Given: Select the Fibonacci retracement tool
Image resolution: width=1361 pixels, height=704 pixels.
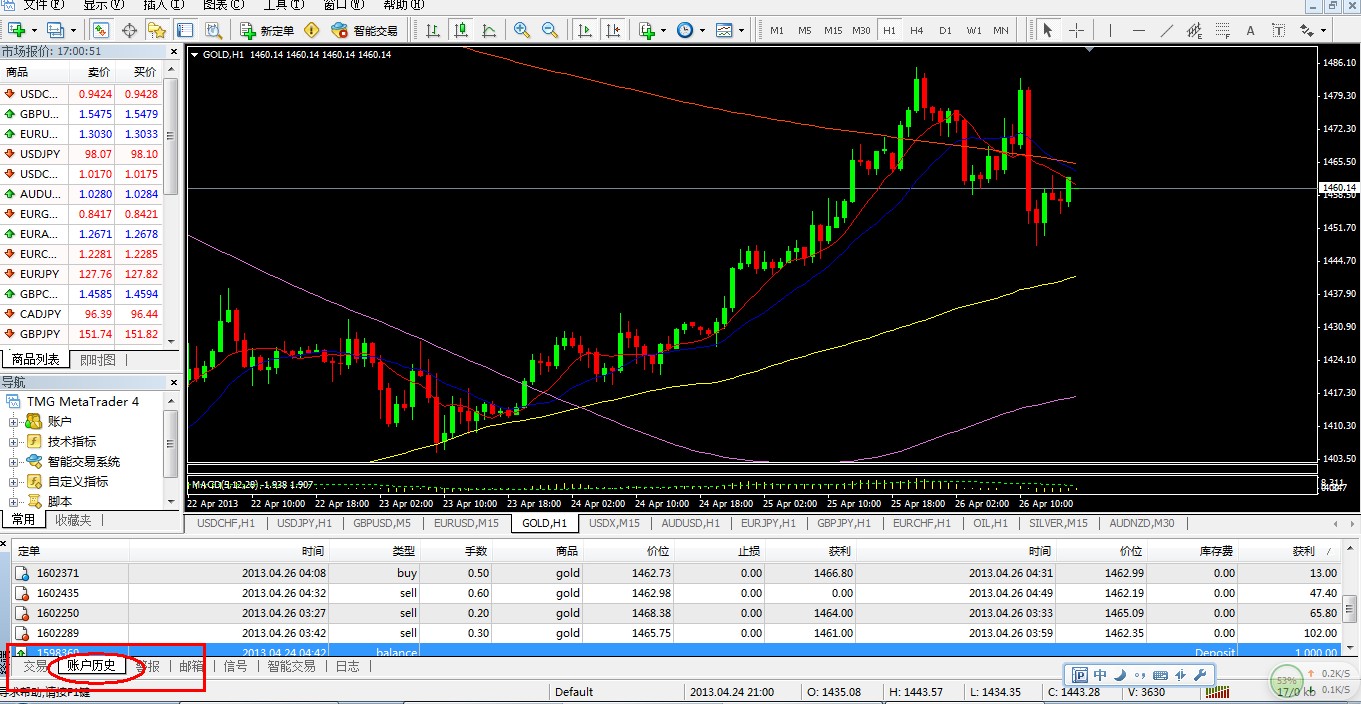Looking at the screenshot, I should pyautogui.click(x=1222, y=30).
